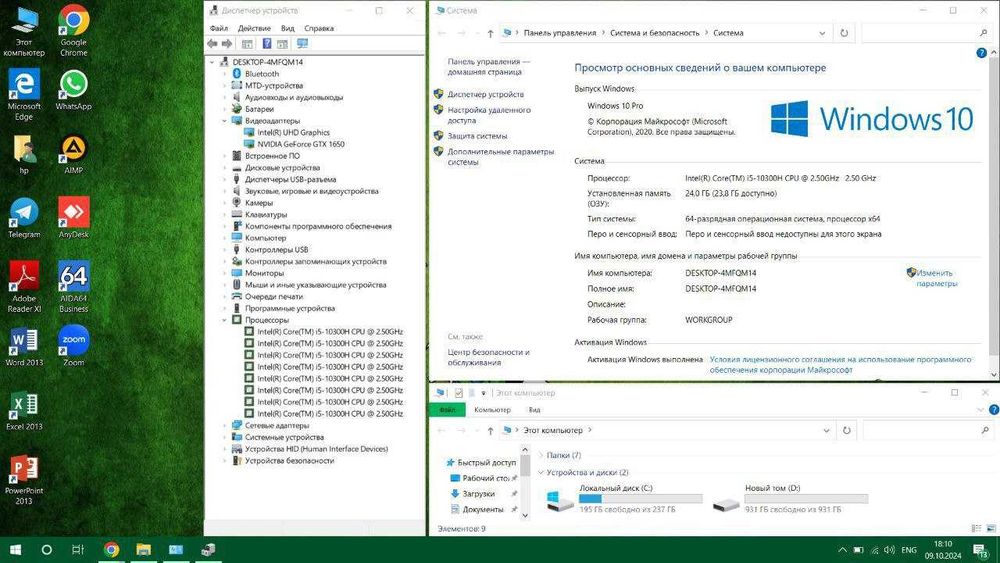Switch to Компьютер ribbon tab
This screenshot has height=563, width=1000.
coord(492,410)
